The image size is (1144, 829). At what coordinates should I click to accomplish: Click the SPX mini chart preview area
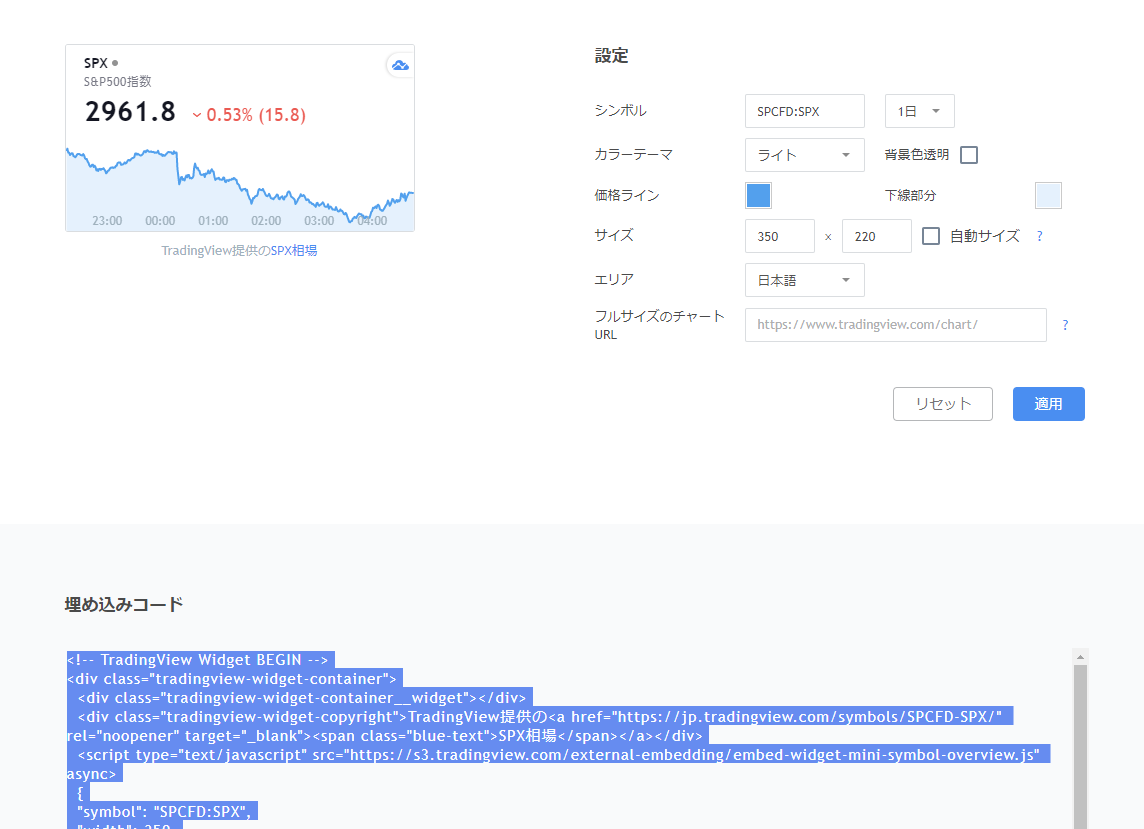click(240, 185)
